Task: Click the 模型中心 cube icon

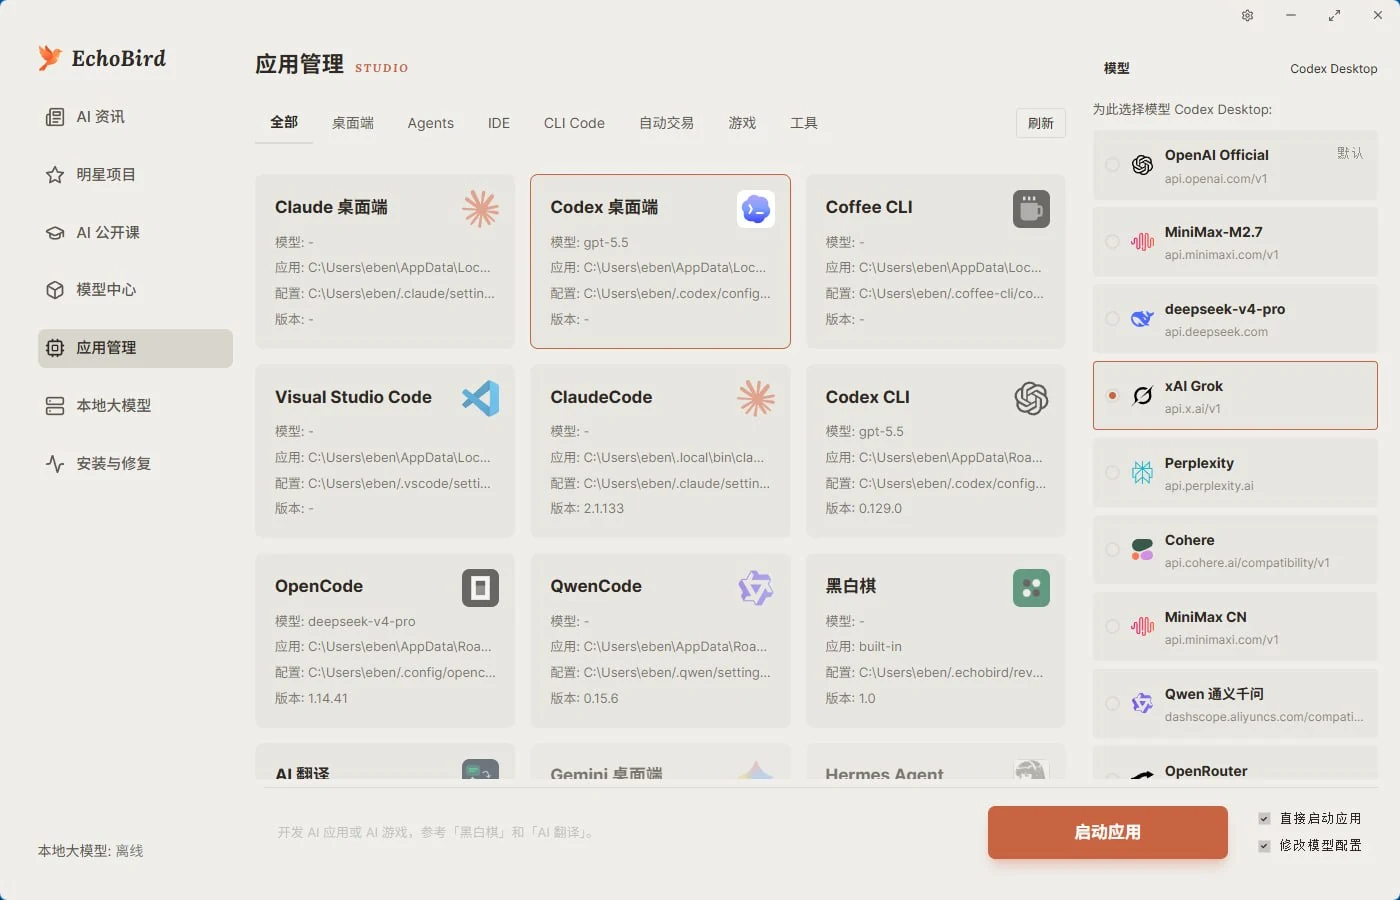Action: (x=55, y=290)
